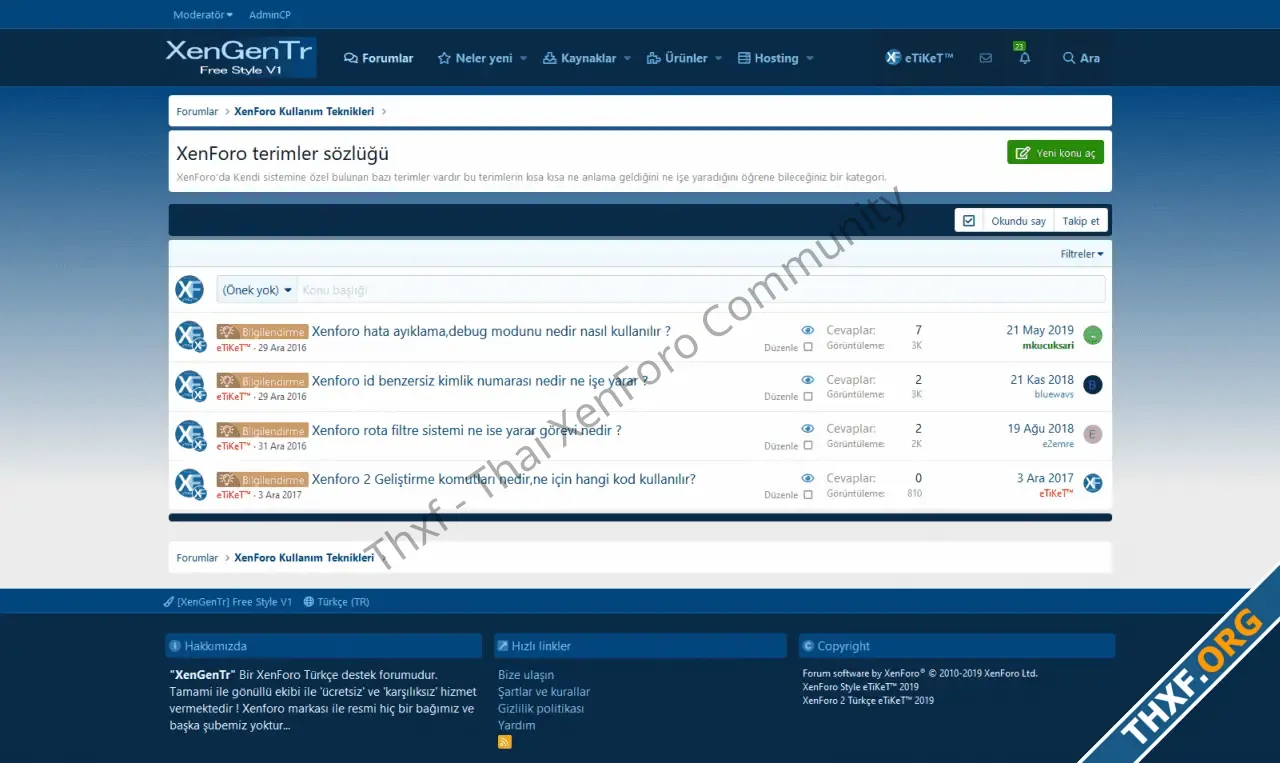Check the select box for Geliştirme komutları thread
Viewport: 1280px width, 763px height.
point(808,495)
